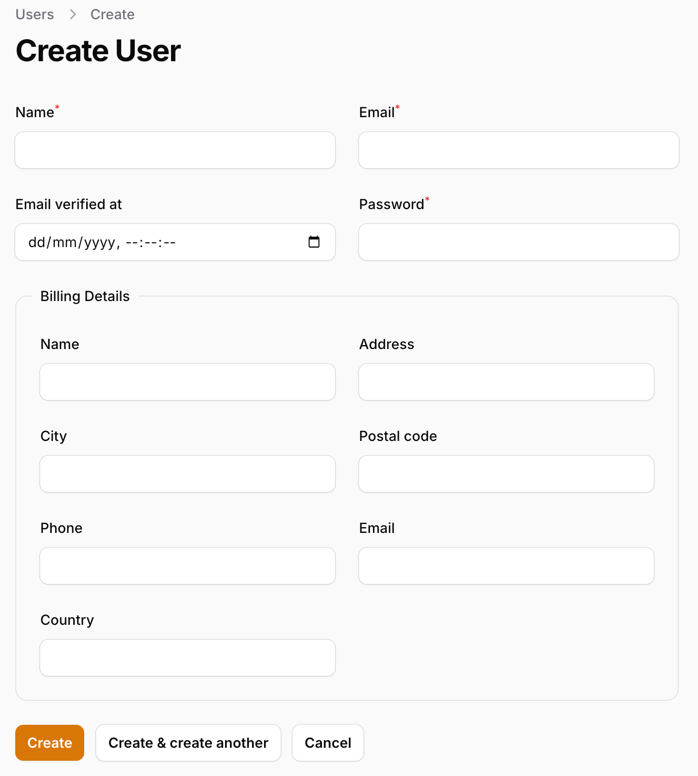Click the Country input field

(x=187, y=658)
